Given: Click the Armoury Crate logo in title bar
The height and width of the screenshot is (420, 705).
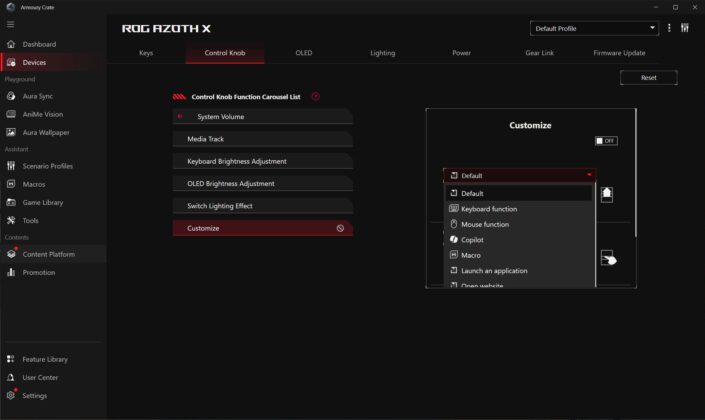Looking at the screenshot, I should (x=10, y=7).
